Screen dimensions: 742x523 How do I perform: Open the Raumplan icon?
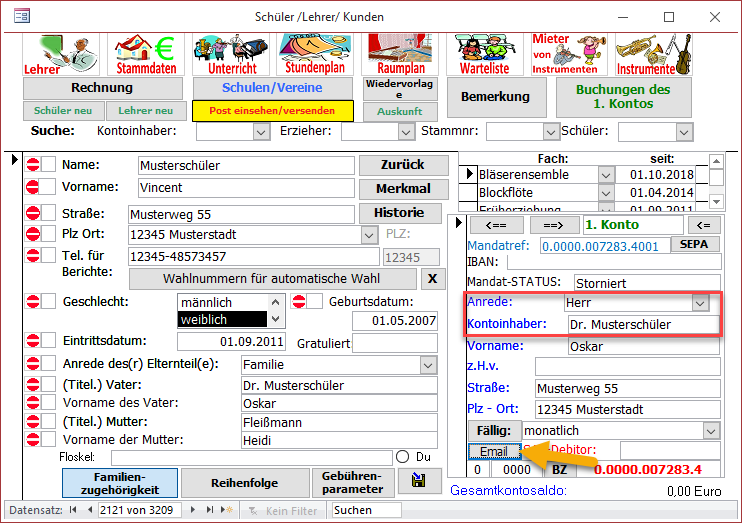coord(400,54)
